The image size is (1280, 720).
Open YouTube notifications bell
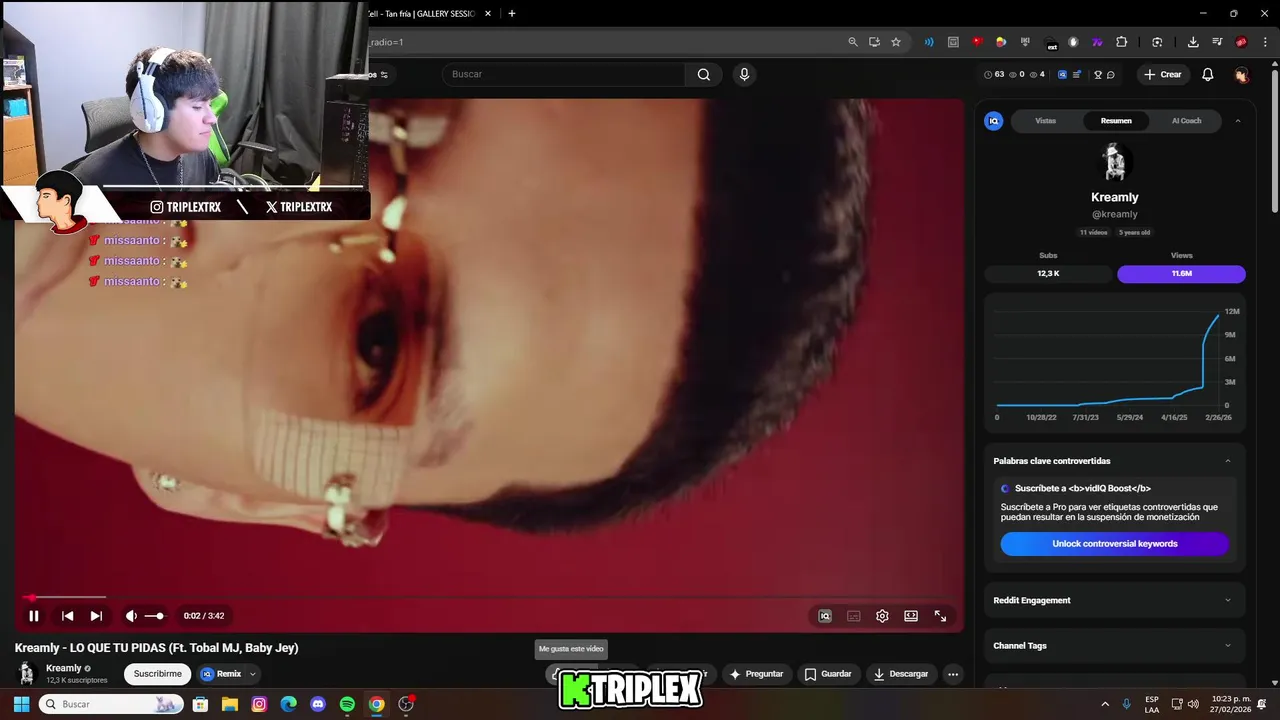pyautogui.click(x=1208, y=74)
